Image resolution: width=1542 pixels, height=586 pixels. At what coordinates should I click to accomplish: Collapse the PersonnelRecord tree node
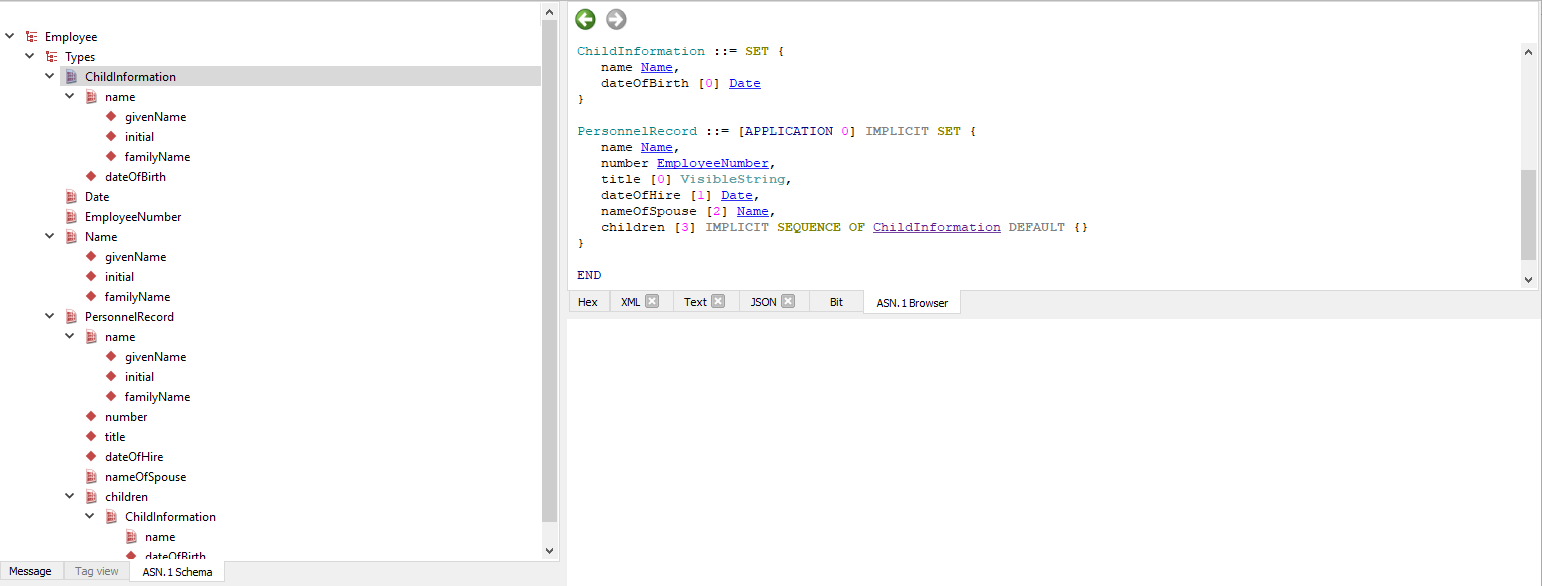[50, 317]
